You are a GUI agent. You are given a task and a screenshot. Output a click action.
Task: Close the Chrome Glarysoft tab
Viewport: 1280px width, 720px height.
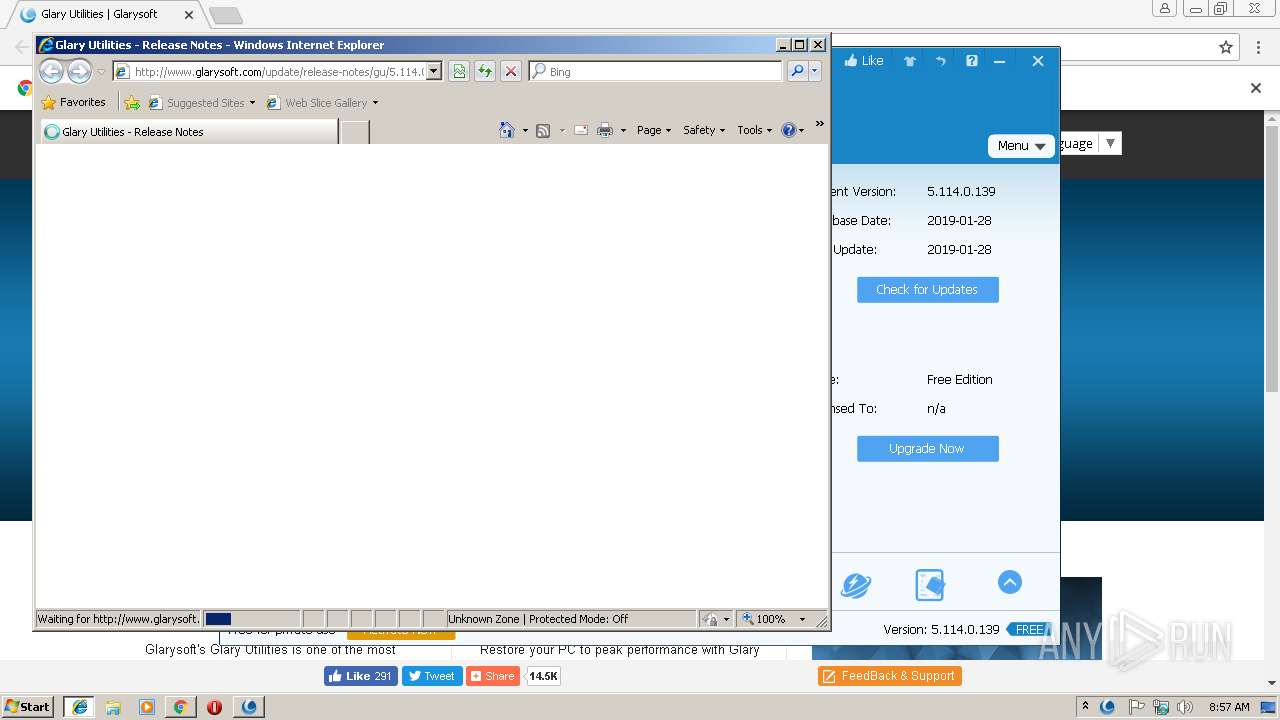188,15
